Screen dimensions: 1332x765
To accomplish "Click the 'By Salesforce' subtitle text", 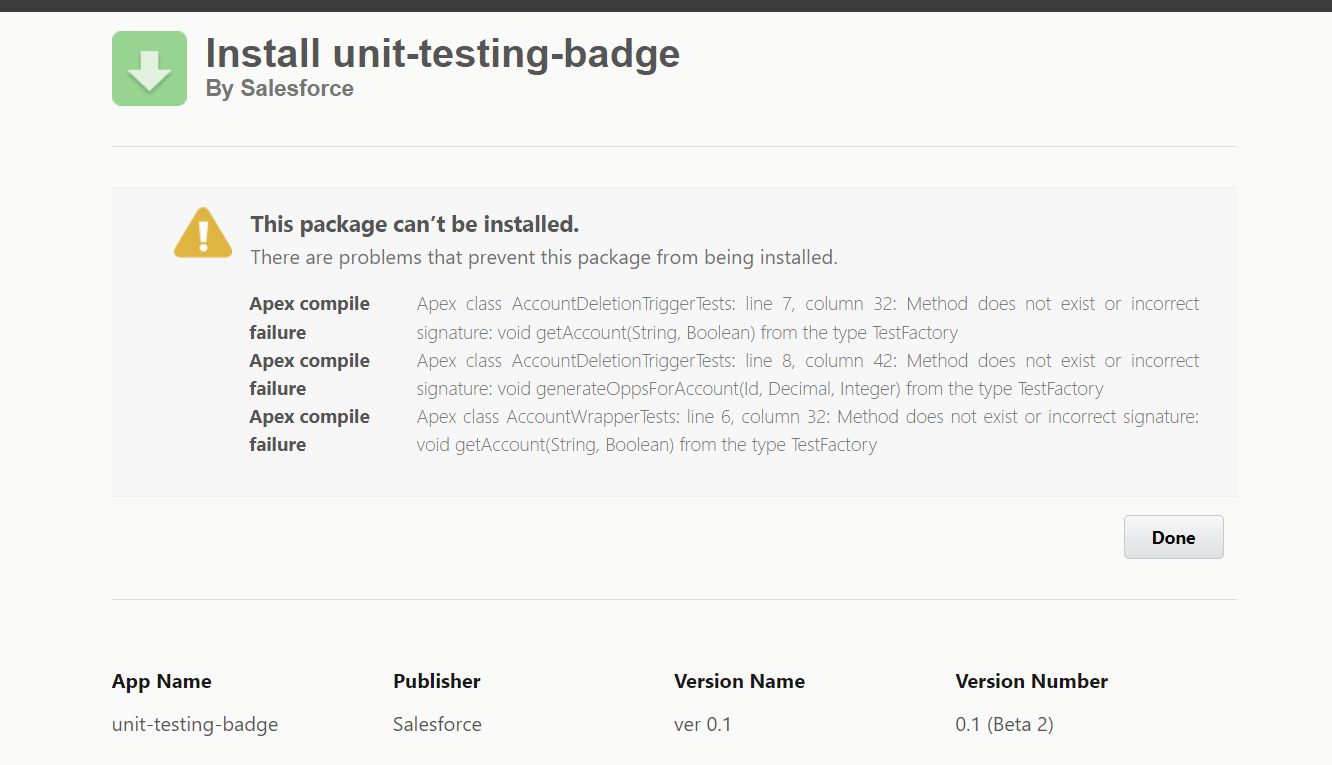I will coord(279,88).
